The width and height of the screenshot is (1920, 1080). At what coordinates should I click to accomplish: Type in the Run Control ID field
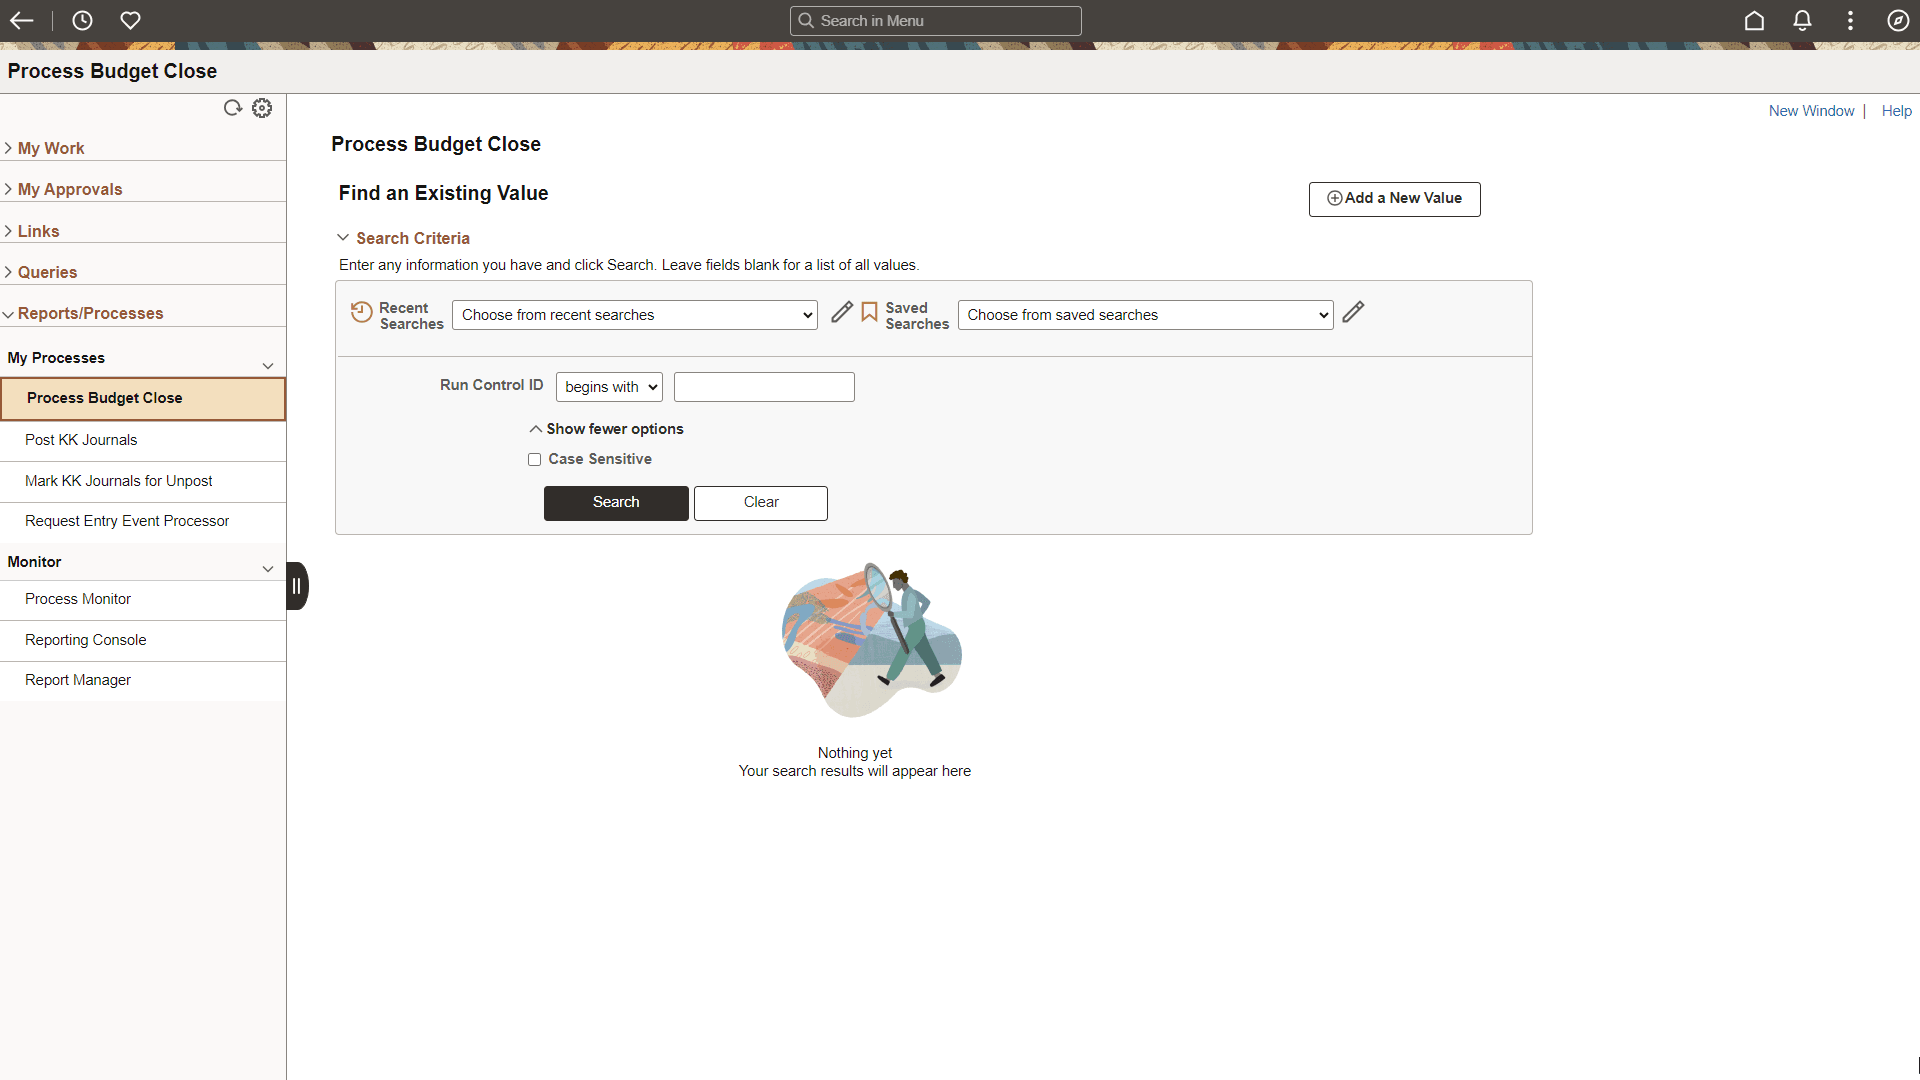[x=763, y=387]
